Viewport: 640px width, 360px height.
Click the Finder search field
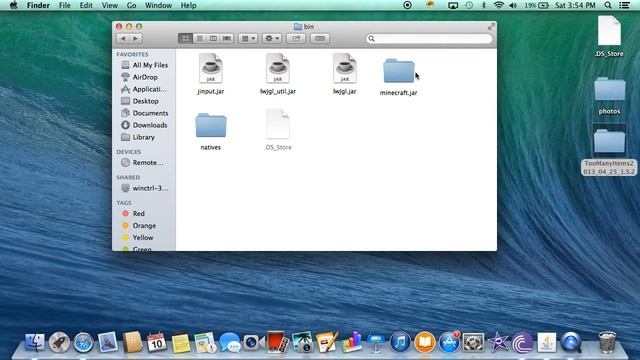(429, 38)
